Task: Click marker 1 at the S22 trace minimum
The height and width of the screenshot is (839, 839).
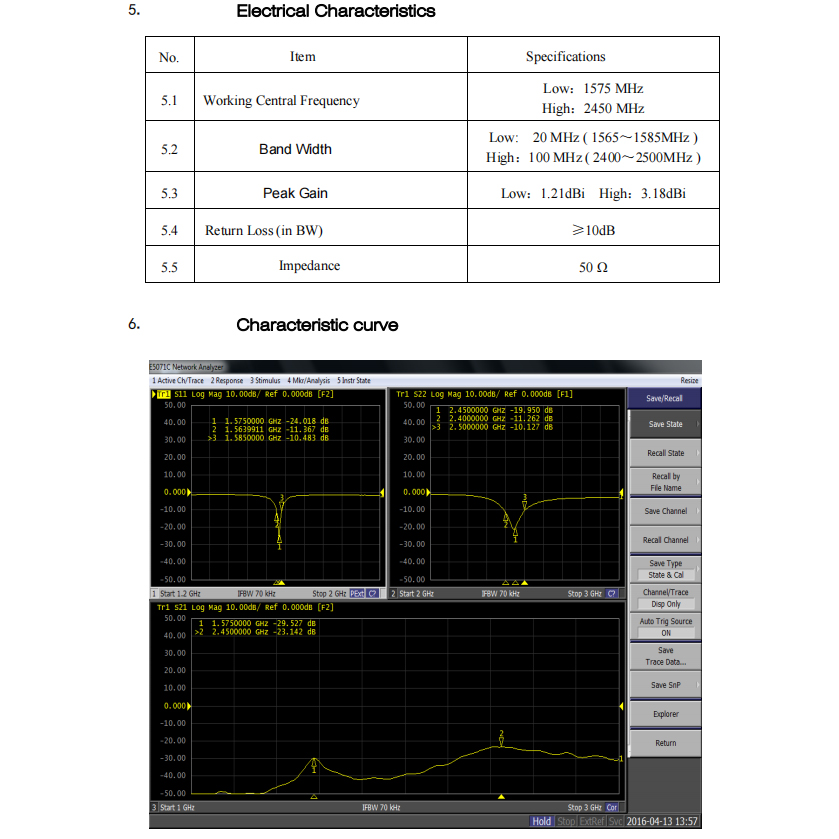Action: [x=515, y=536]
